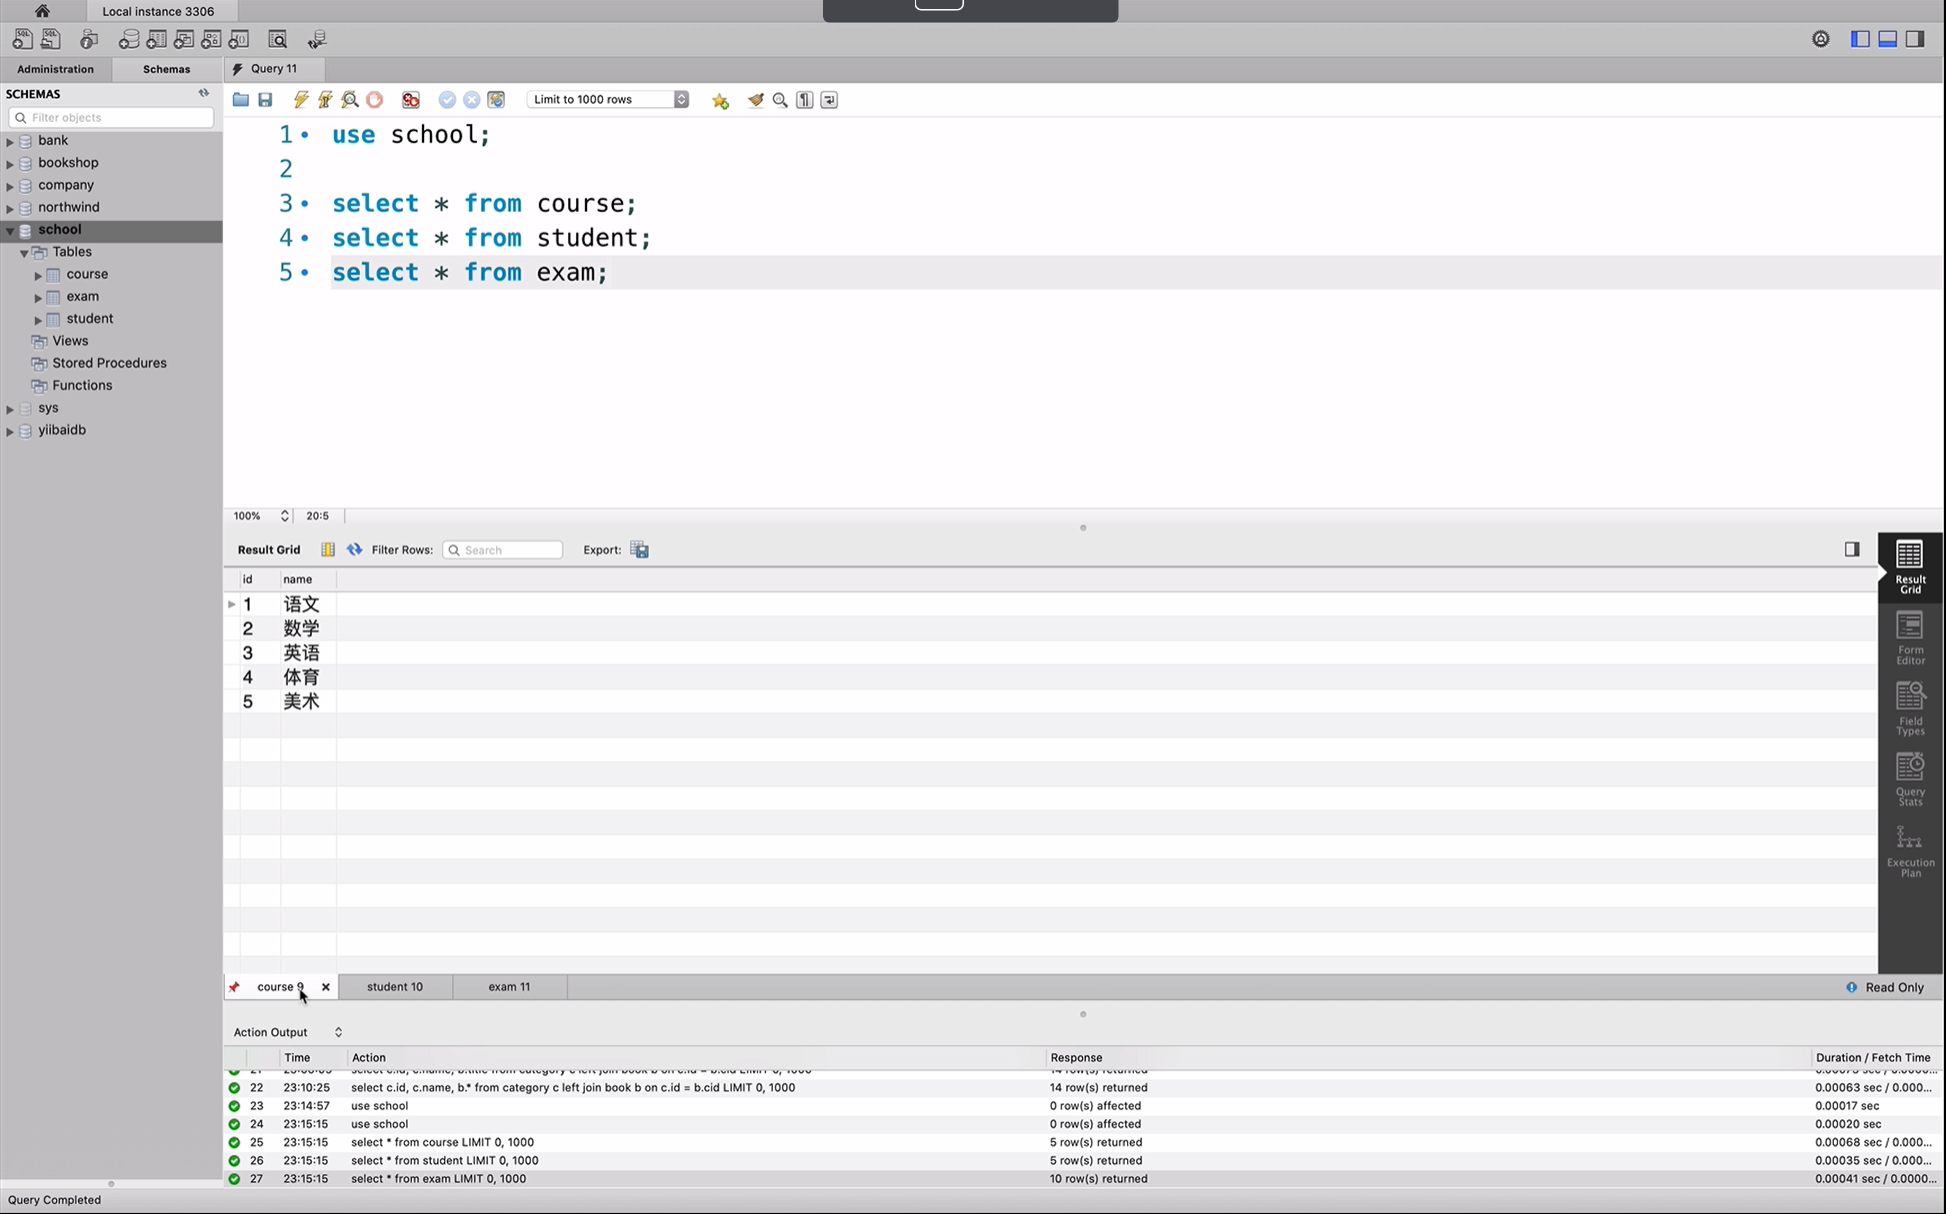Open Execution Plan panel
This screenshot has width=1946, height=1214.
1910,852
